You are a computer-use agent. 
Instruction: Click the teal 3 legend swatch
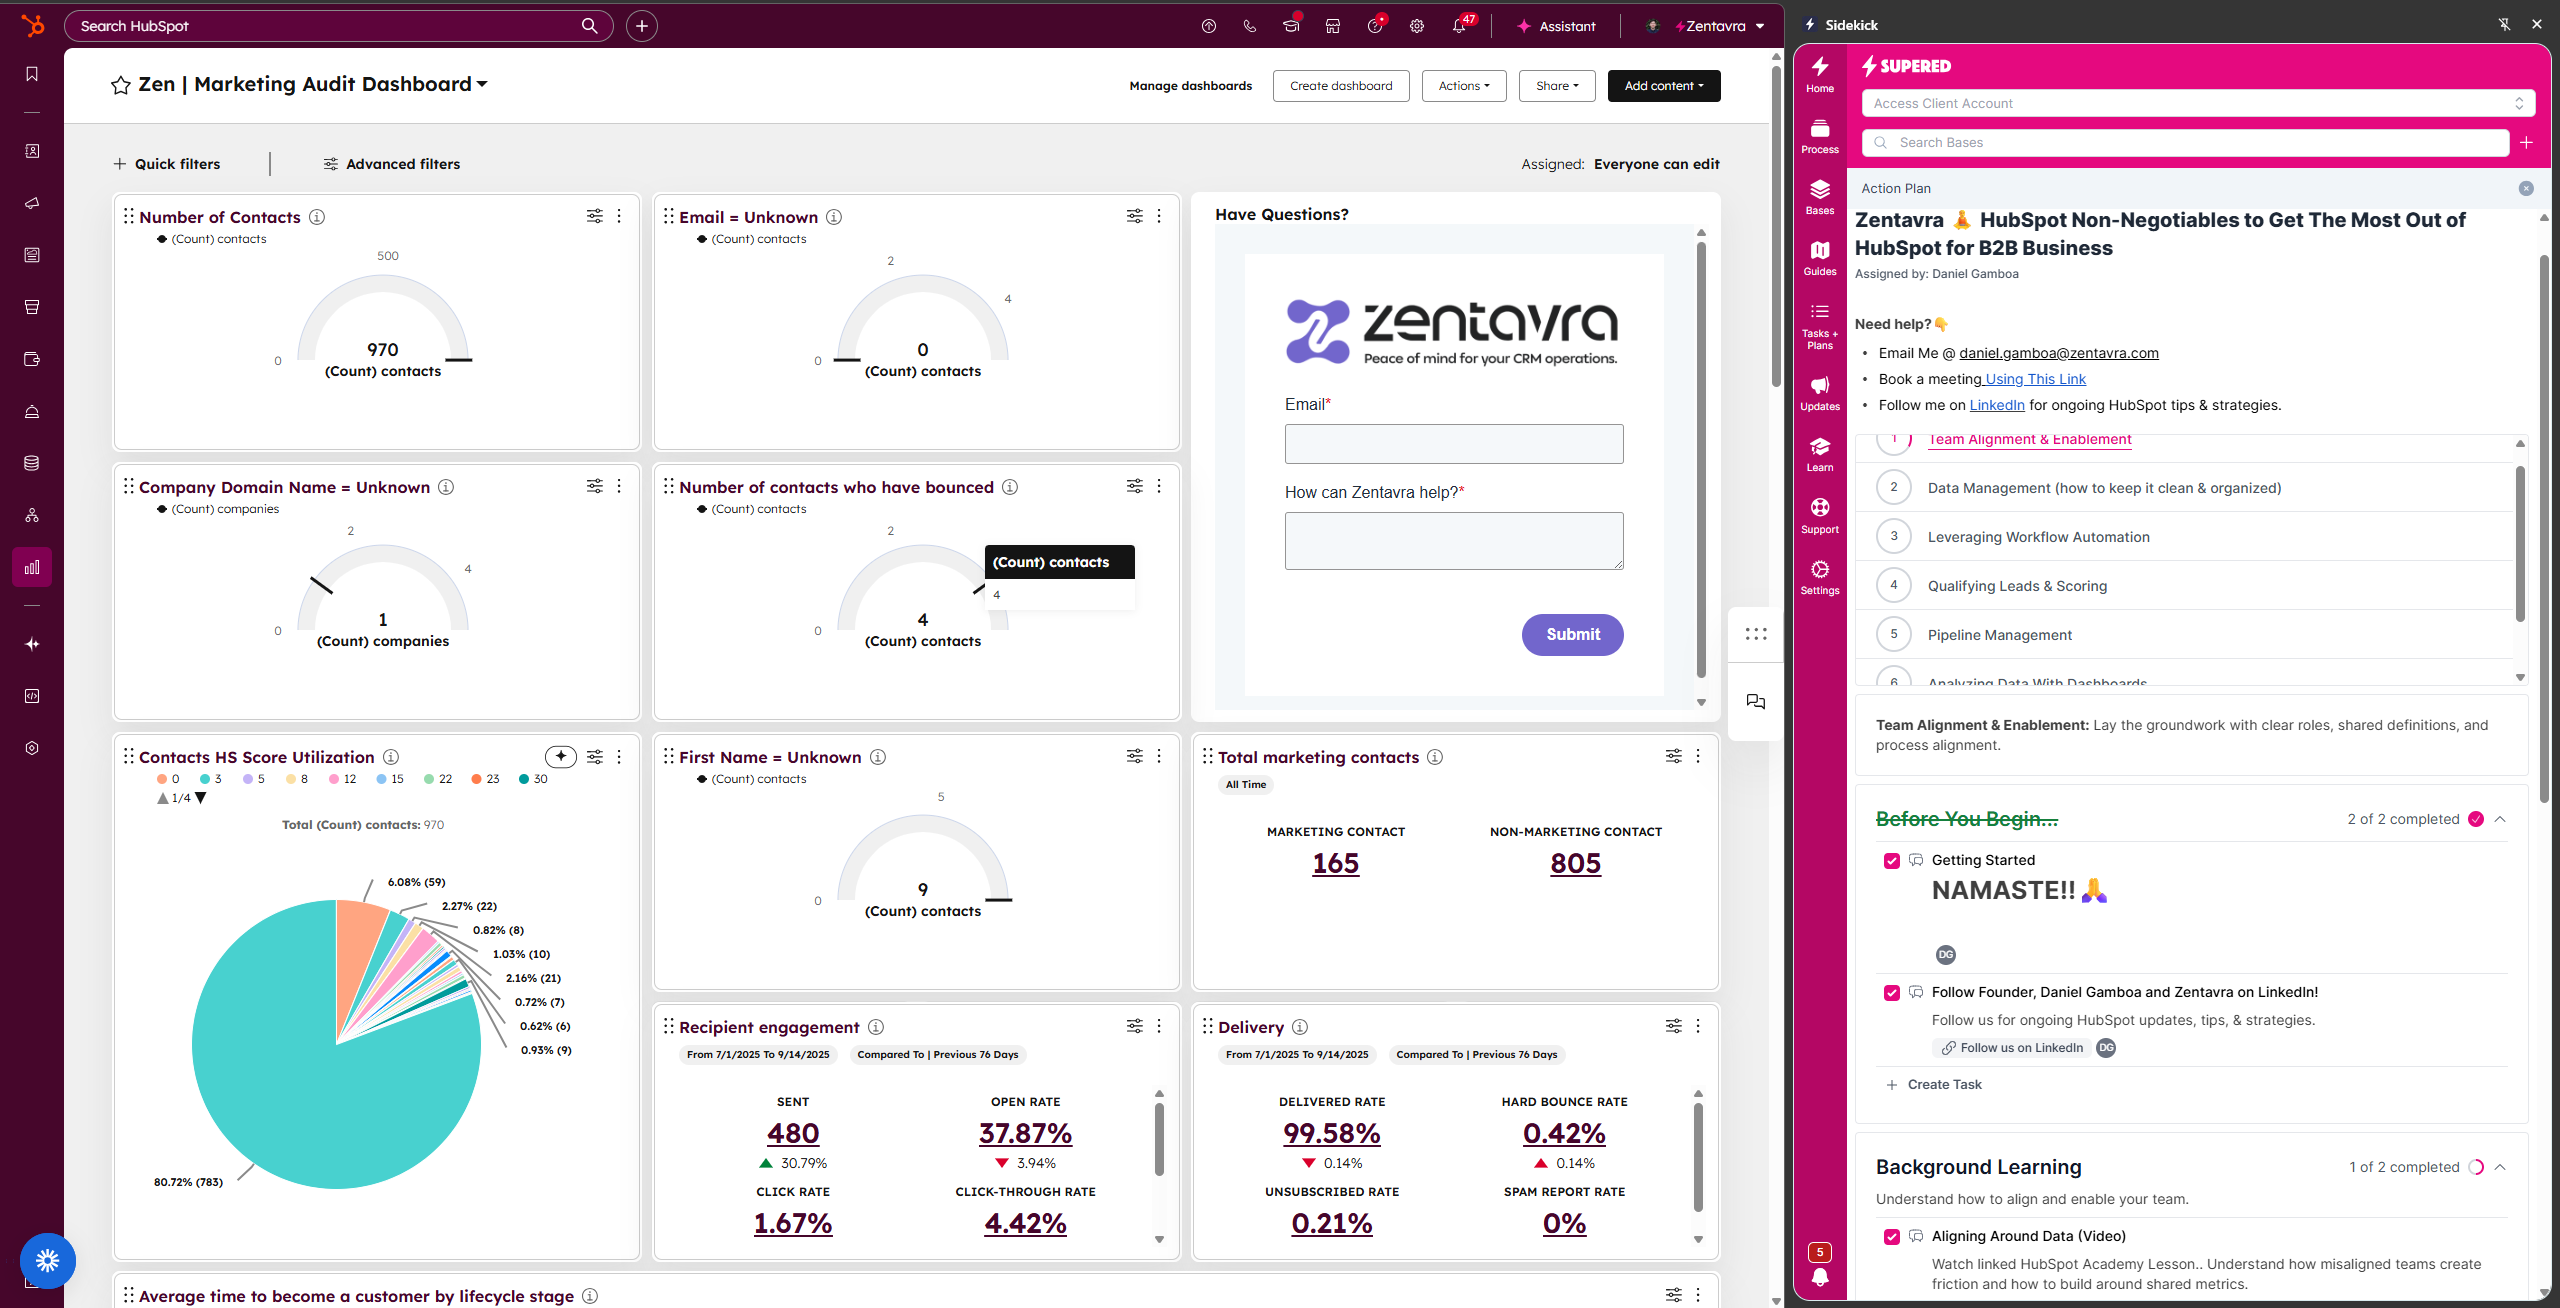[x=205, y=779]
